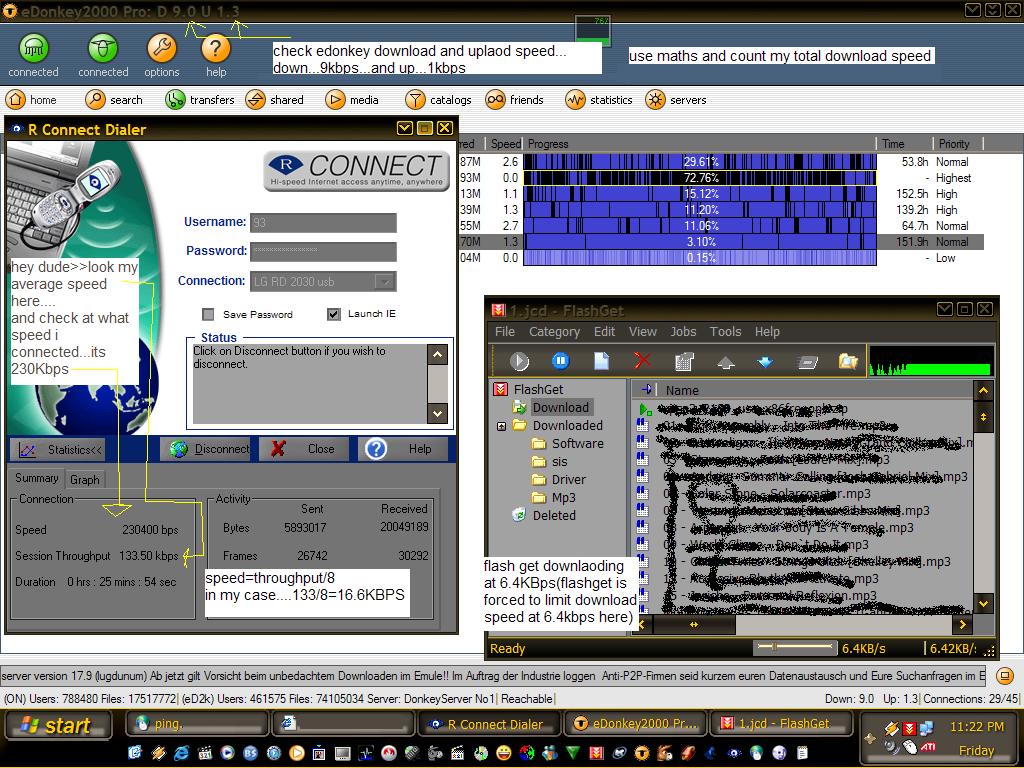Image resolution: width=1024 pixels, height=768 pixels.
Task: Switch to 1.jcd - FlashGet taskbar button
Action: click(x=781, y=724)
